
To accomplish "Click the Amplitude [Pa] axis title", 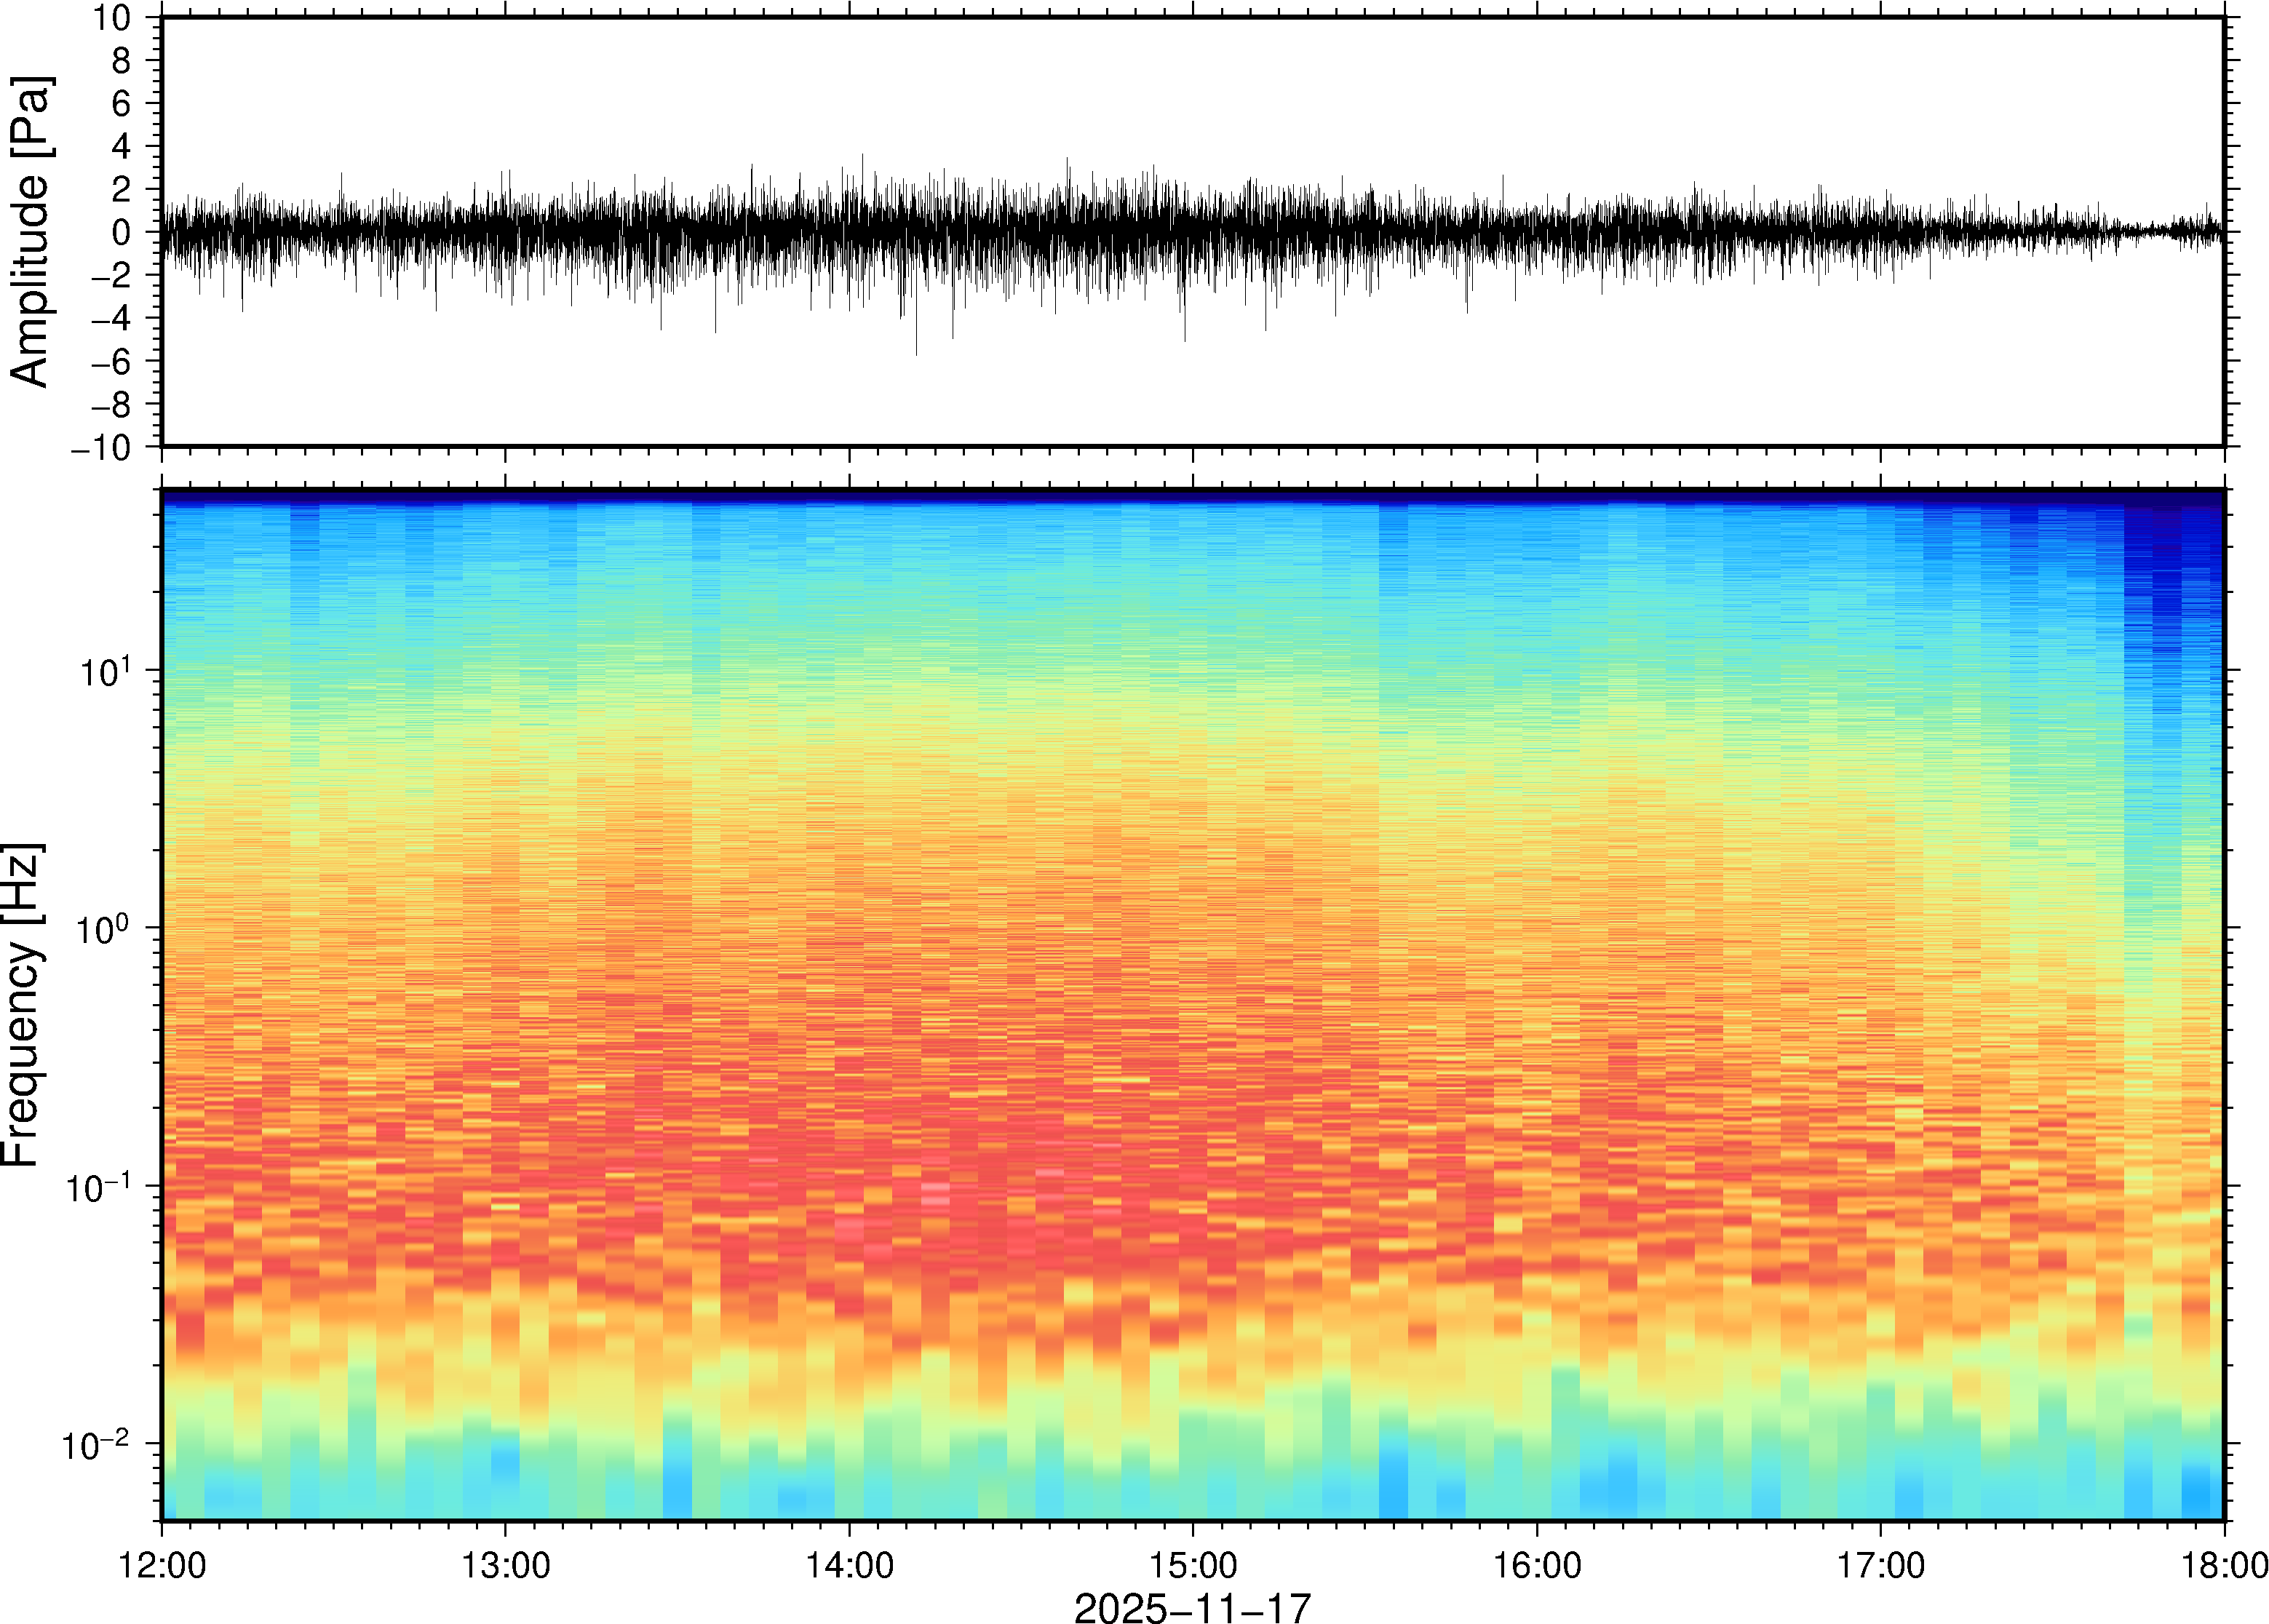I will [x=30, y=231].
